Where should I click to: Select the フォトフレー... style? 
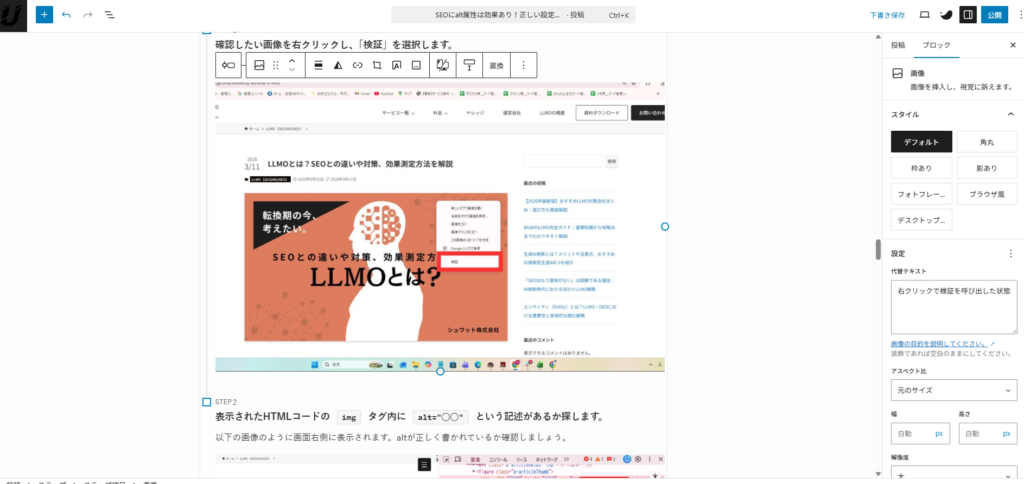coord(921,194)
